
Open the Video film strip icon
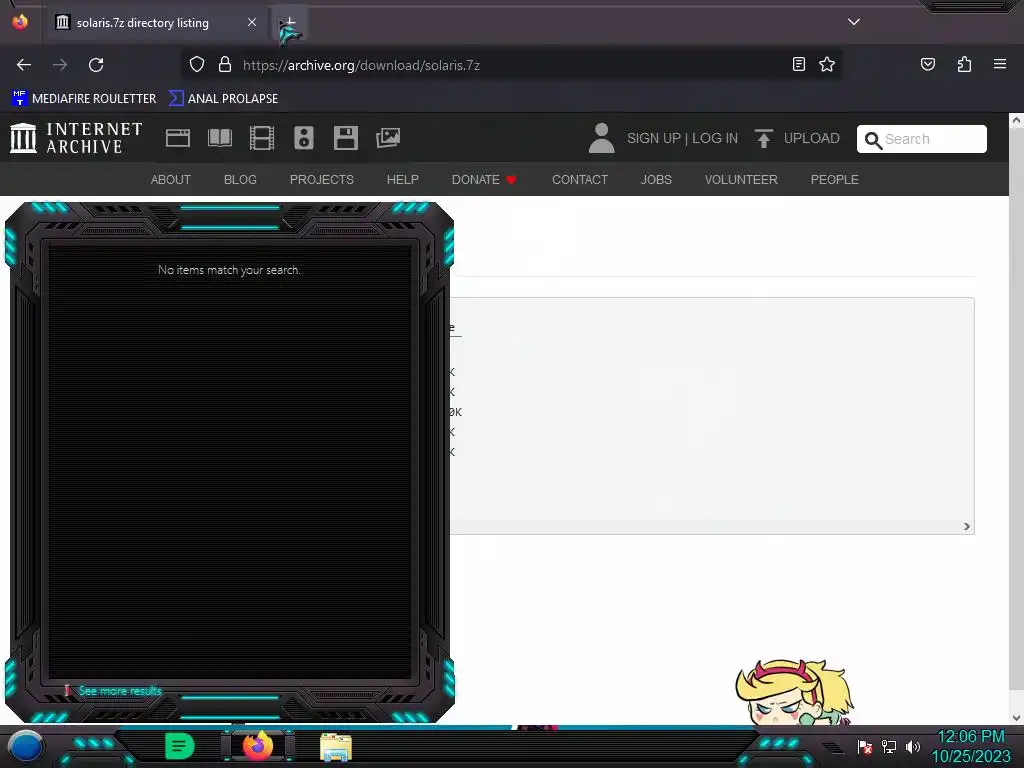click(262, 138)
